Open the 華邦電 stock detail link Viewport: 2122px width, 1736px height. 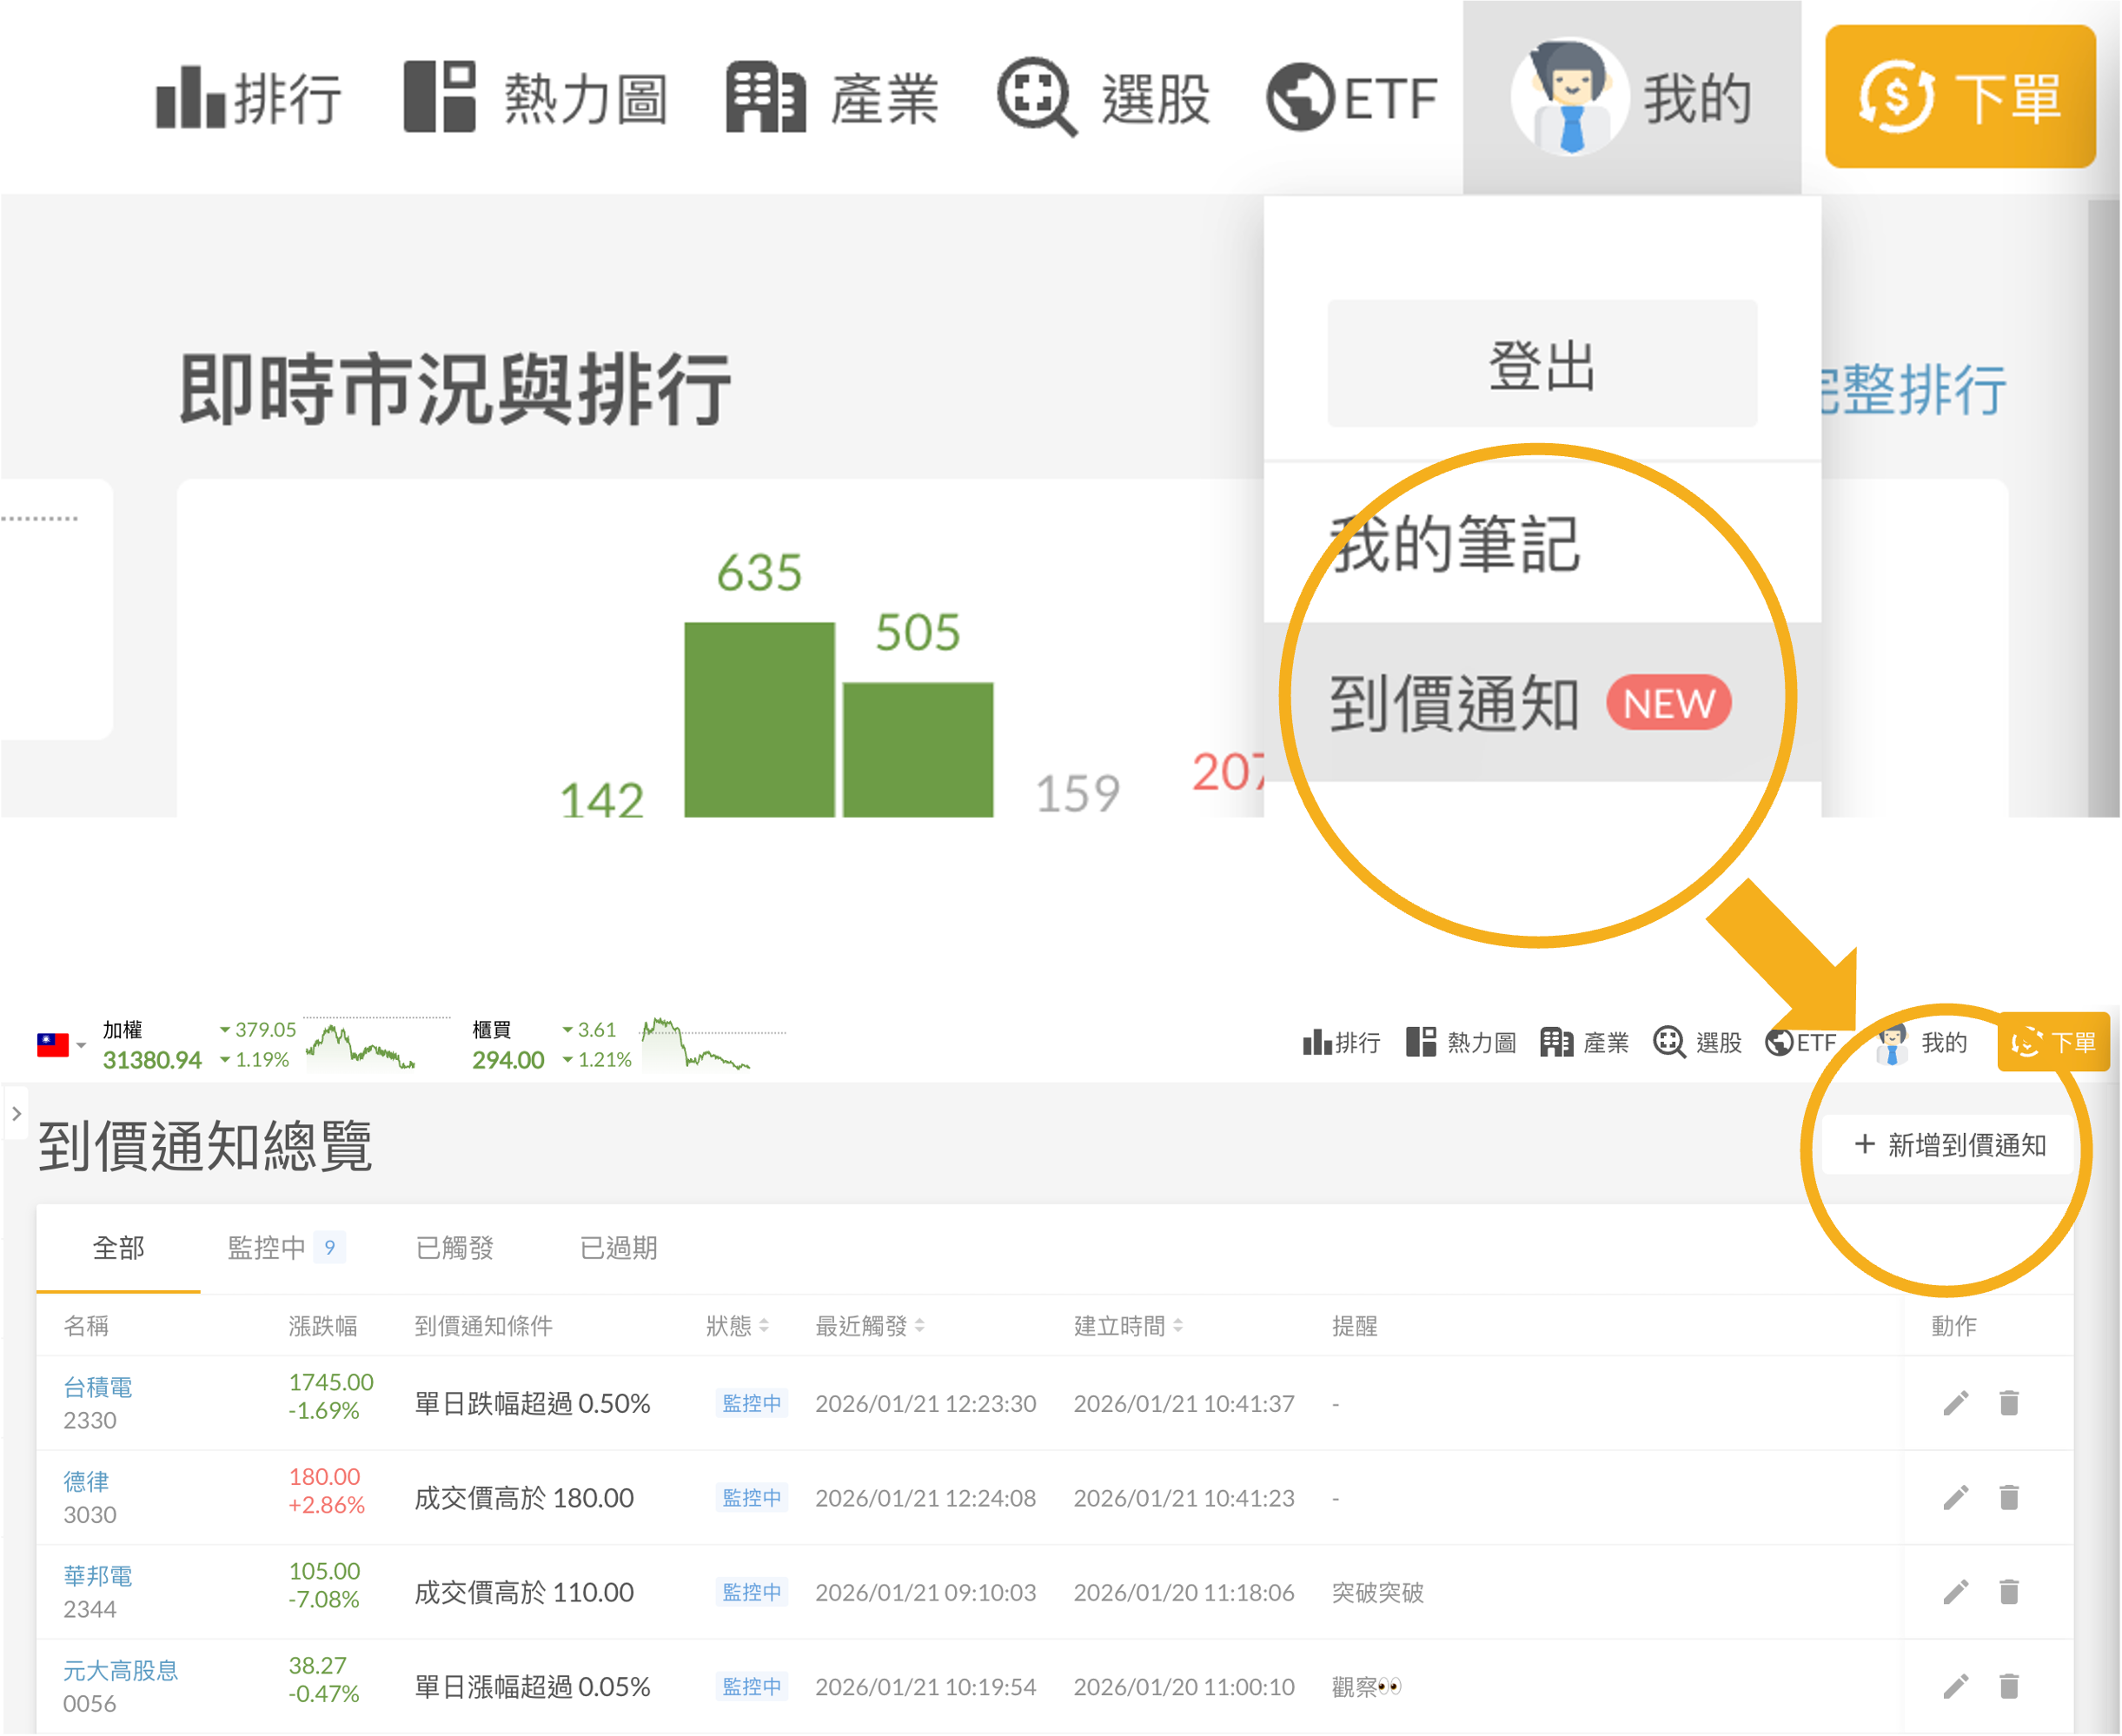(97, 1574)
